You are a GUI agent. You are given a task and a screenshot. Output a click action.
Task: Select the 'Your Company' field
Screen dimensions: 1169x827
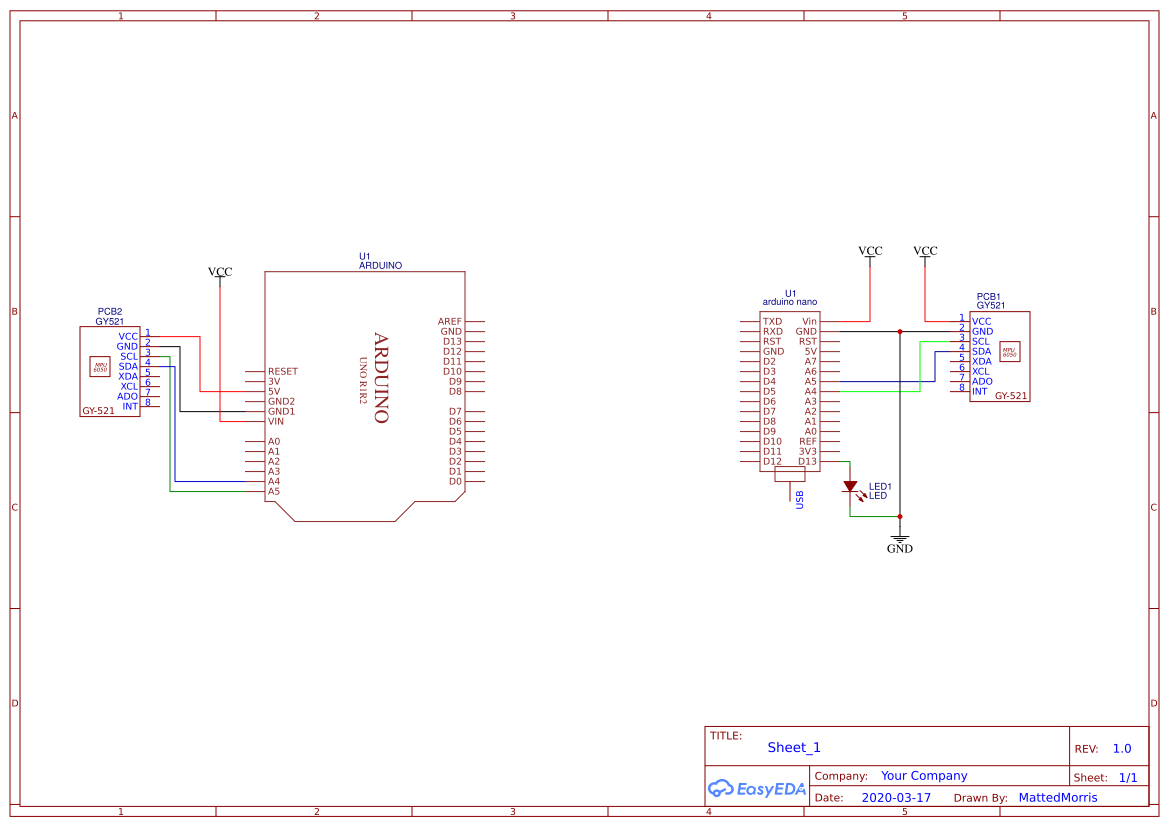tap(924, 776)
